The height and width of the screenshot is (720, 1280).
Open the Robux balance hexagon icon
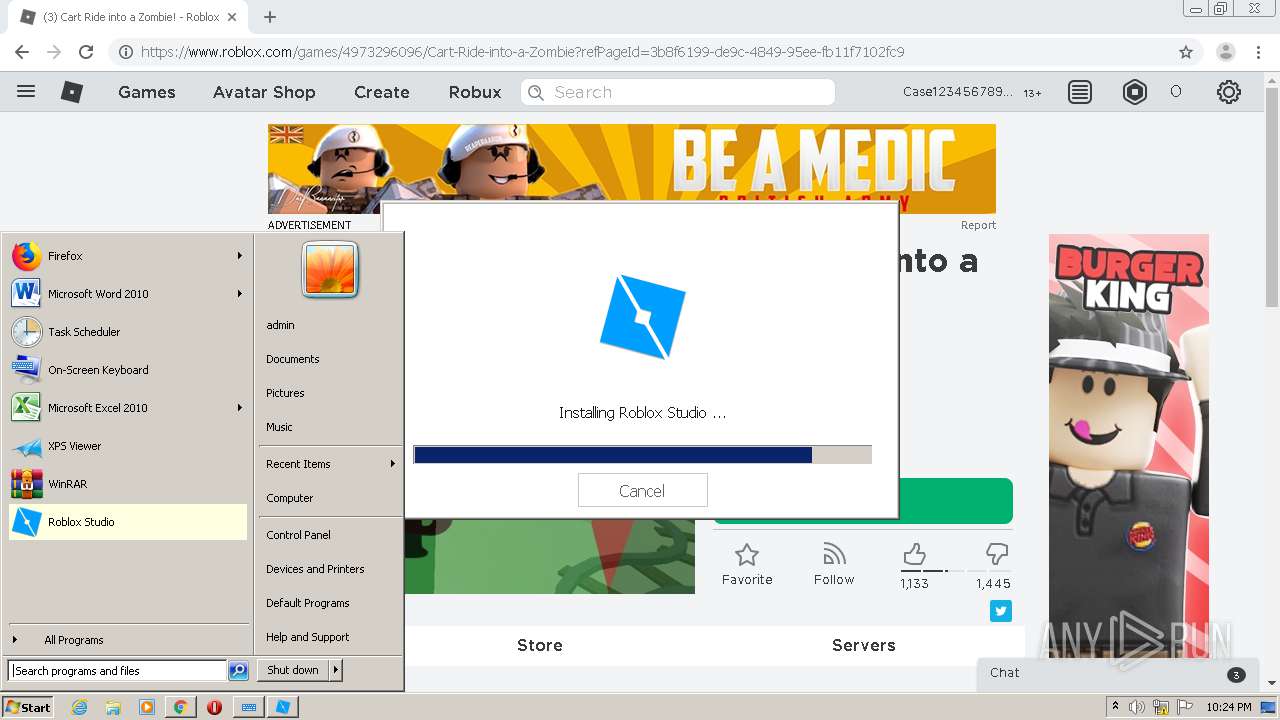[1135, 92]
